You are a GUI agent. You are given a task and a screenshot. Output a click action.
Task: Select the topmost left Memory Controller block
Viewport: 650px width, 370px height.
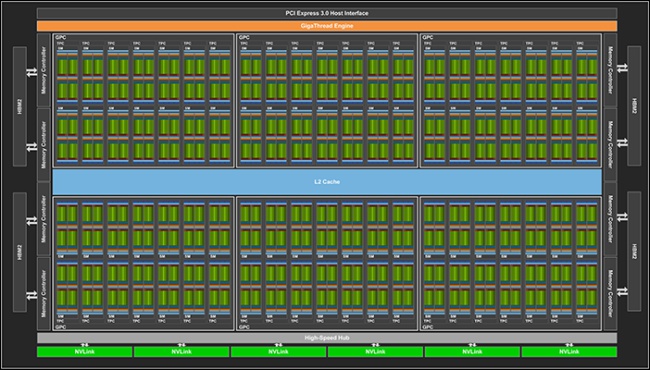click(x=44, y=70)
